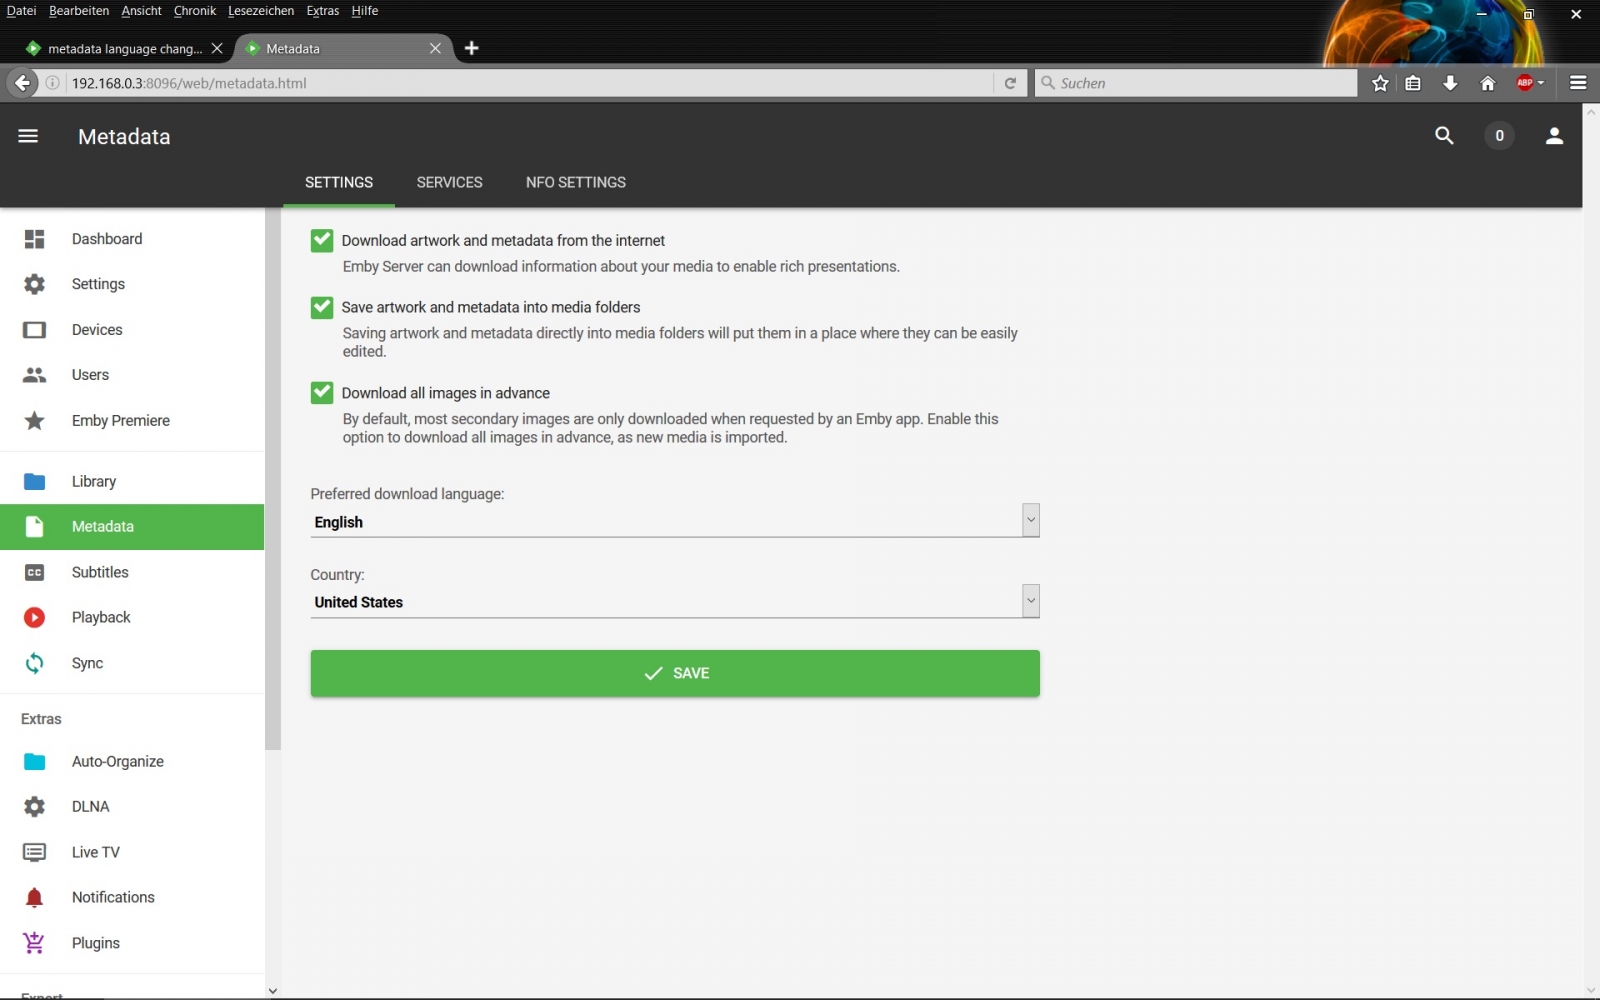This screenshot has height=1000, width=1600.
Task: Open the Adblock Plus toolbar icon
Action: [1524, 83]
